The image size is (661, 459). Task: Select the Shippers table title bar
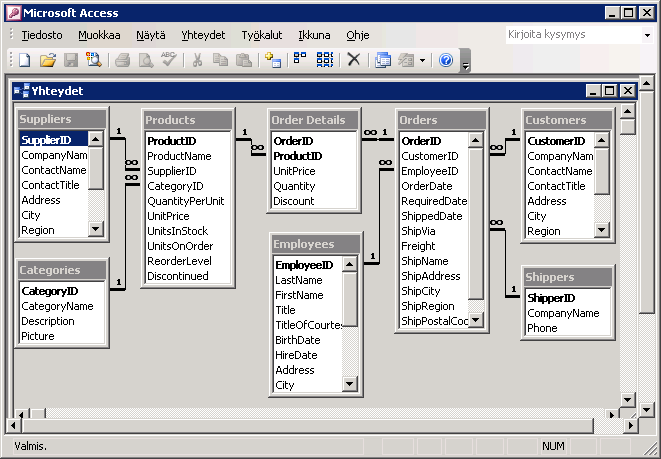(x=568, y=277)
